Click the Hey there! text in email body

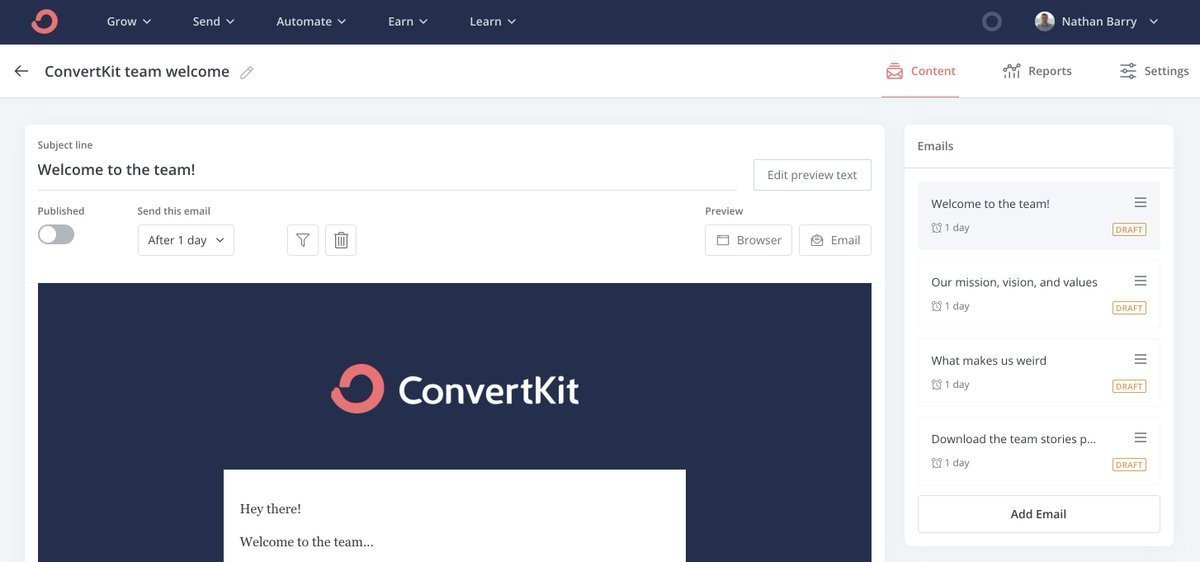point(270,509)
